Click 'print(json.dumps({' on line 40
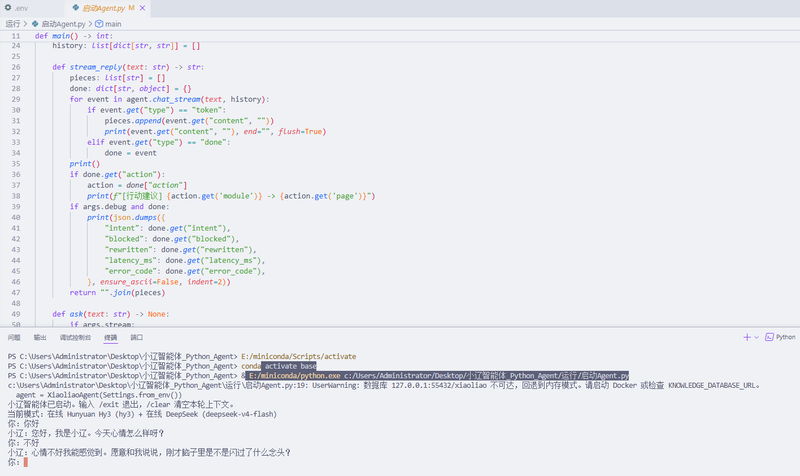This screenshot has height=476, width=800. click(x=126, y=217)
